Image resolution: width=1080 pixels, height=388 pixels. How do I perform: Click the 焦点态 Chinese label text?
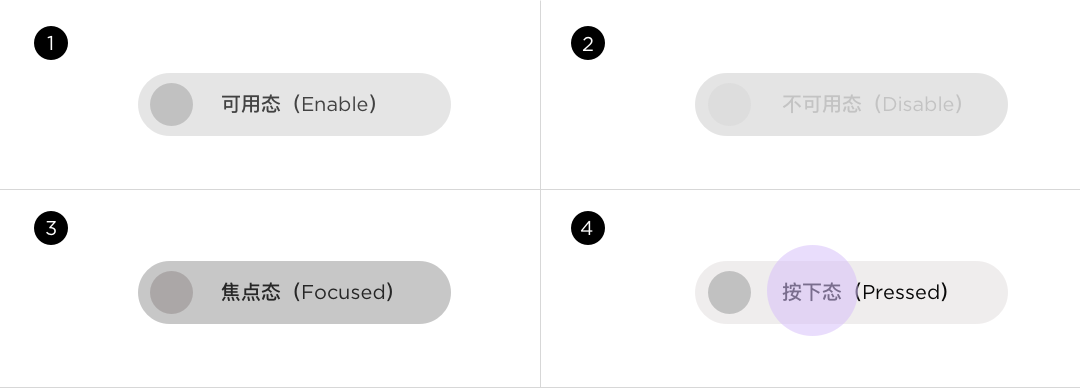(x=251, y=292)
